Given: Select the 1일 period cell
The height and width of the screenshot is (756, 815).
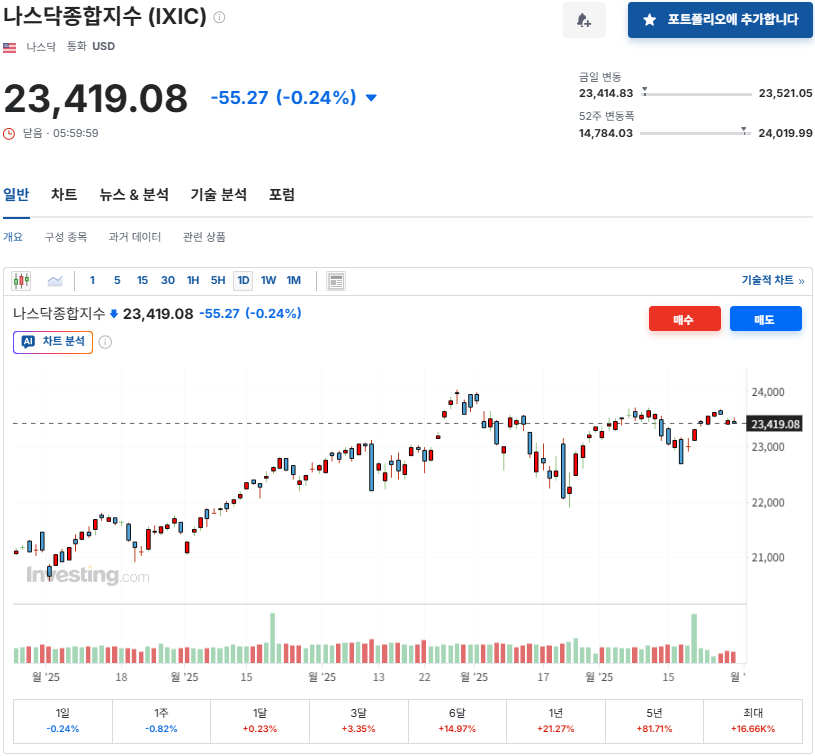Looking at the screenshot, I should tap(63, 721).
